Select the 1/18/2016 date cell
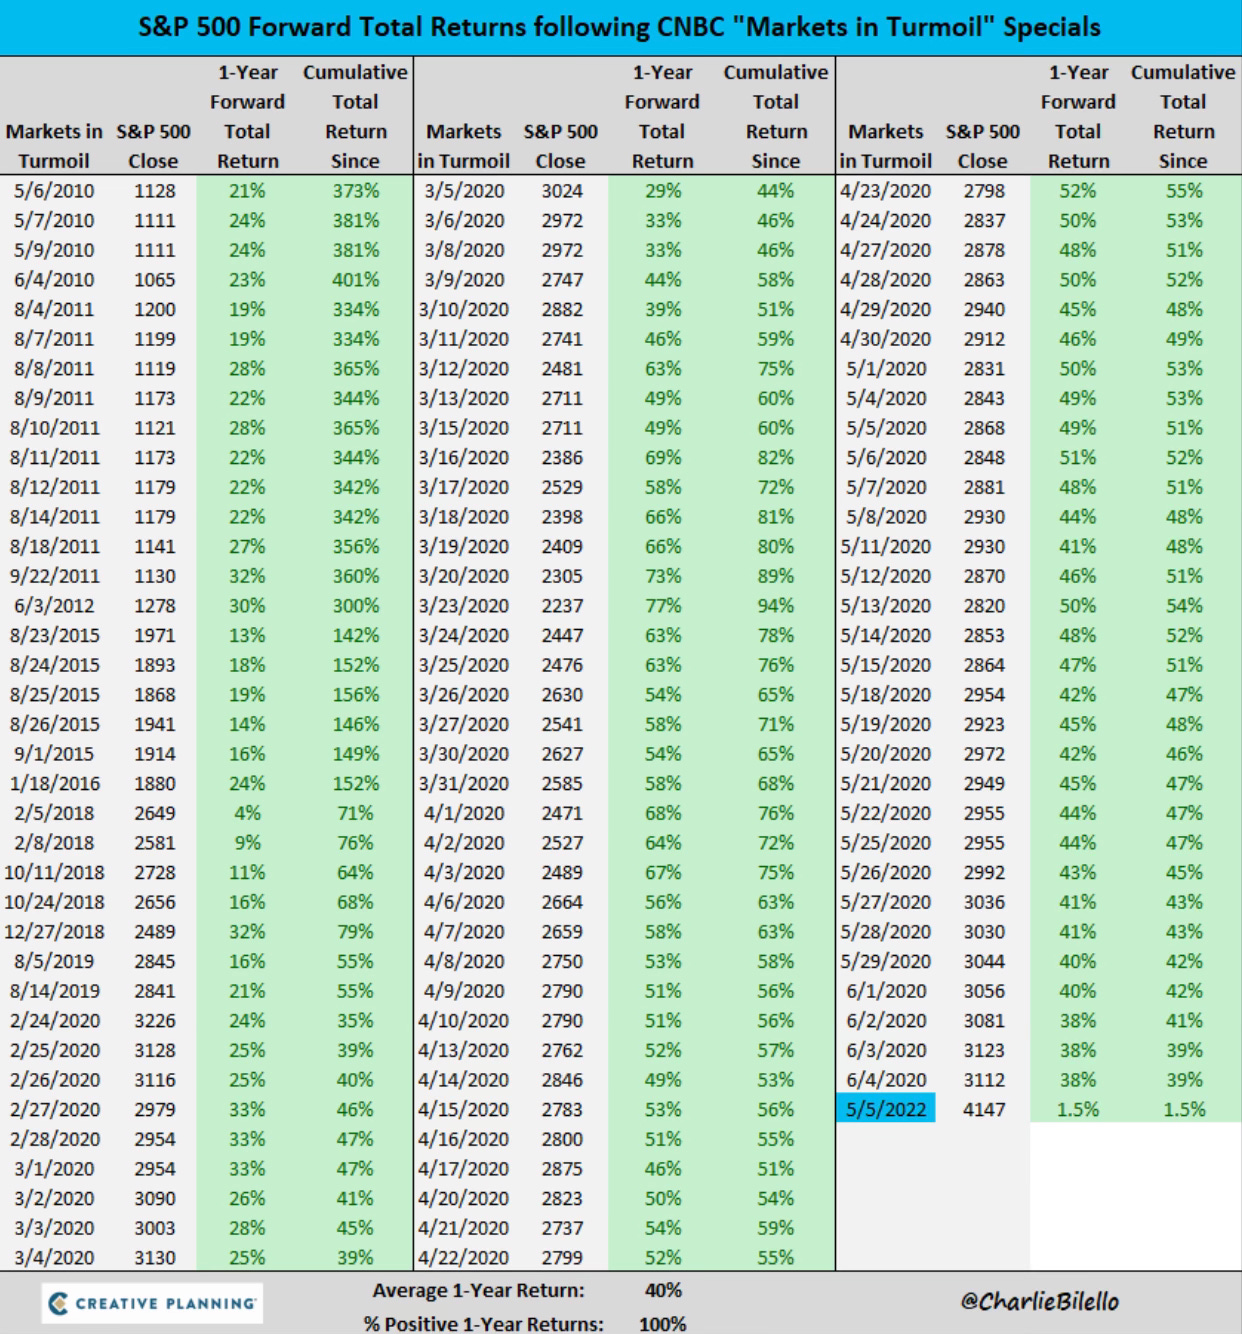Viewport: 1242px width, 1334px height. (x=54, y=783)
